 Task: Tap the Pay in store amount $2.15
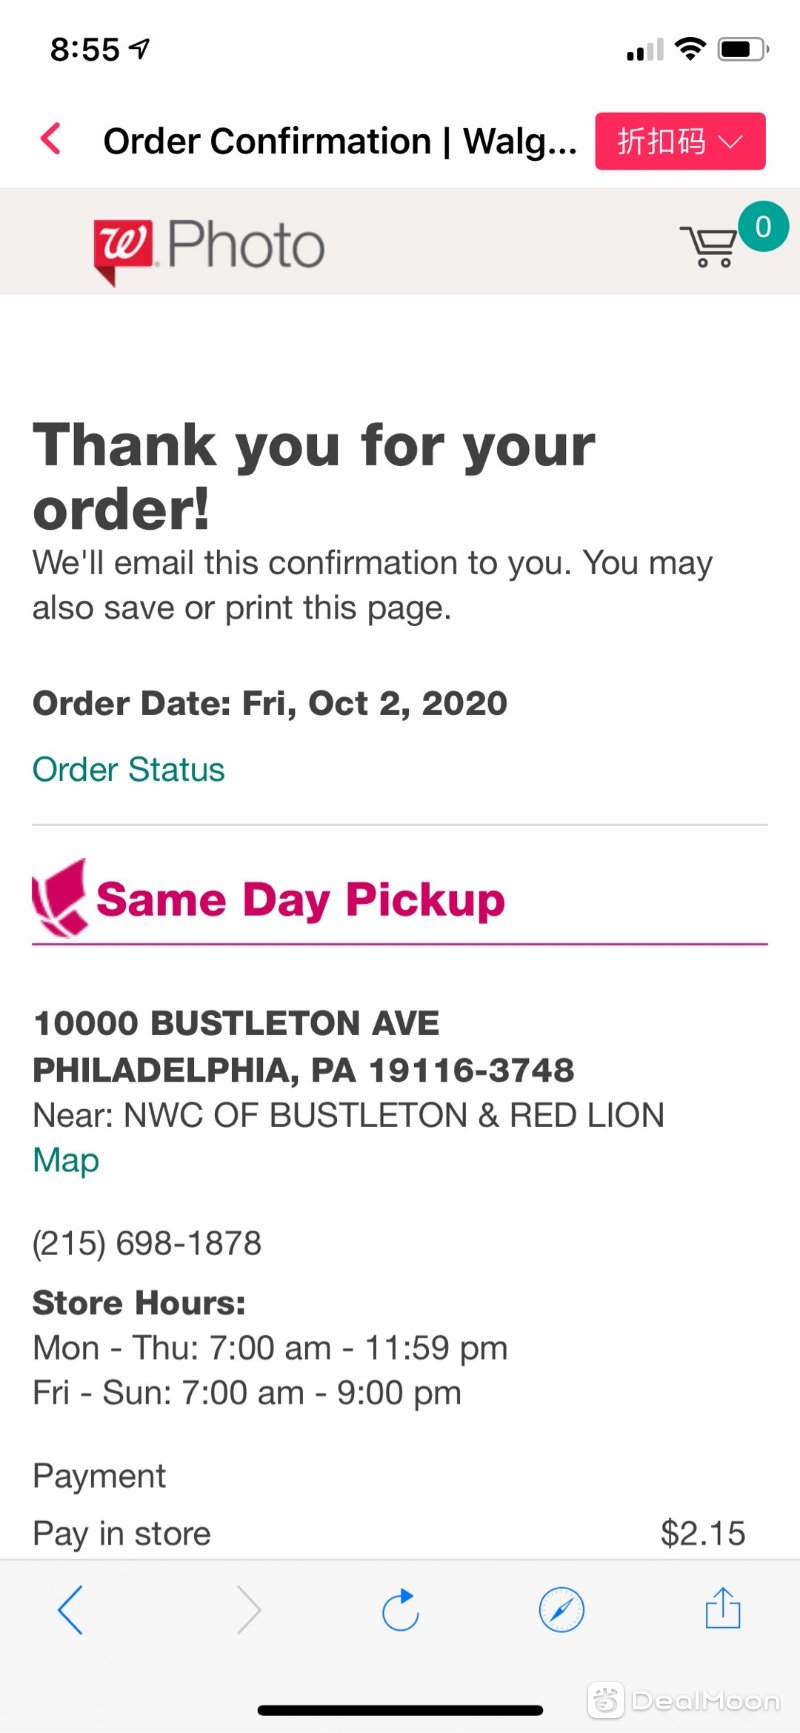coord(703,1533)
